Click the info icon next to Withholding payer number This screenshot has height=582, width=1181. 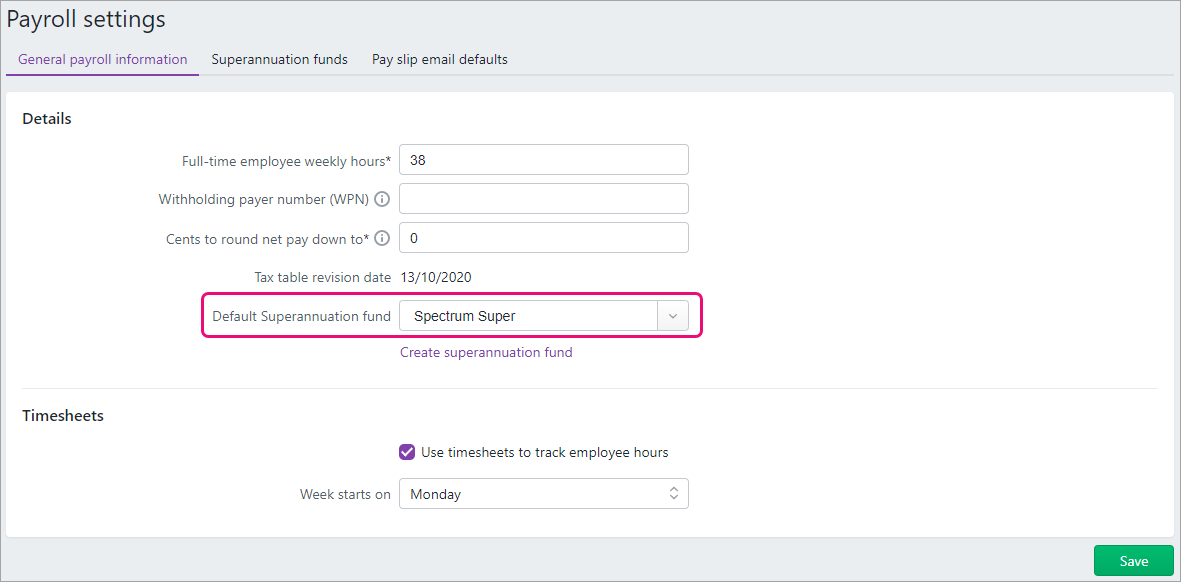pyautogui.click(x=382, y=198)
